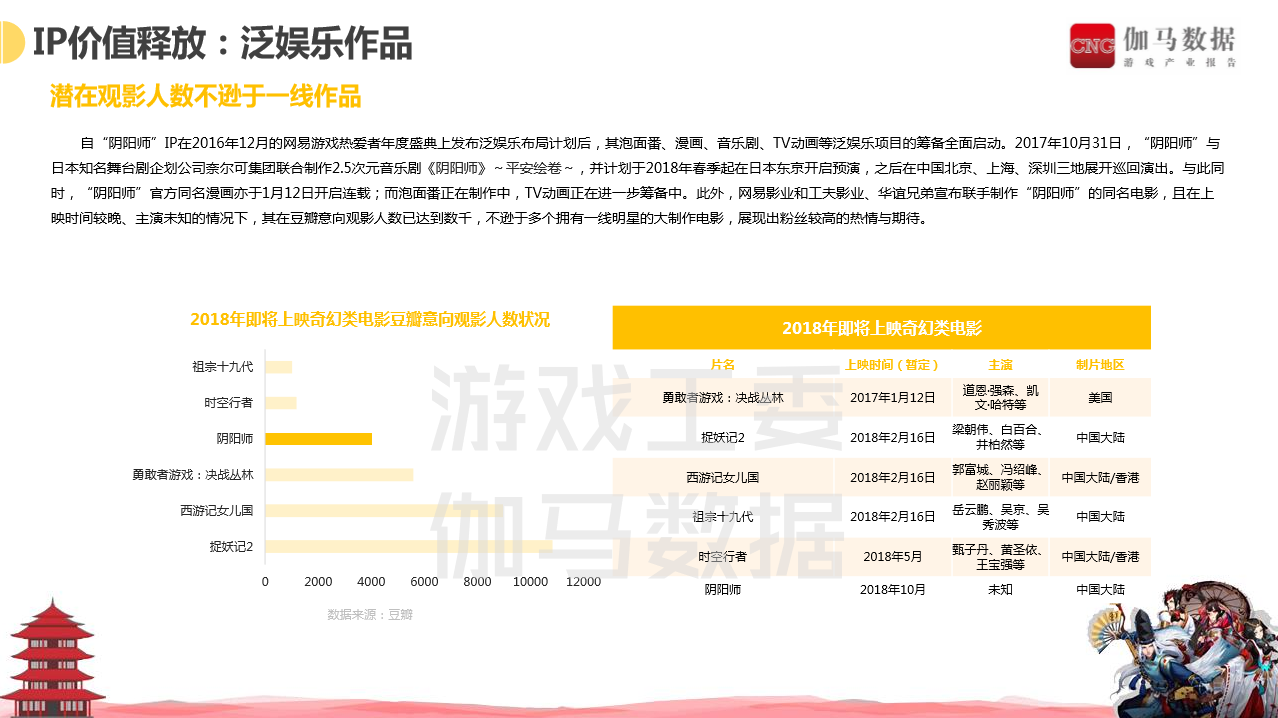The height and width of the screenshot is (718, 1278).
Task: Click the 12000 value on the chart axis
Action: tap(583, 582)
